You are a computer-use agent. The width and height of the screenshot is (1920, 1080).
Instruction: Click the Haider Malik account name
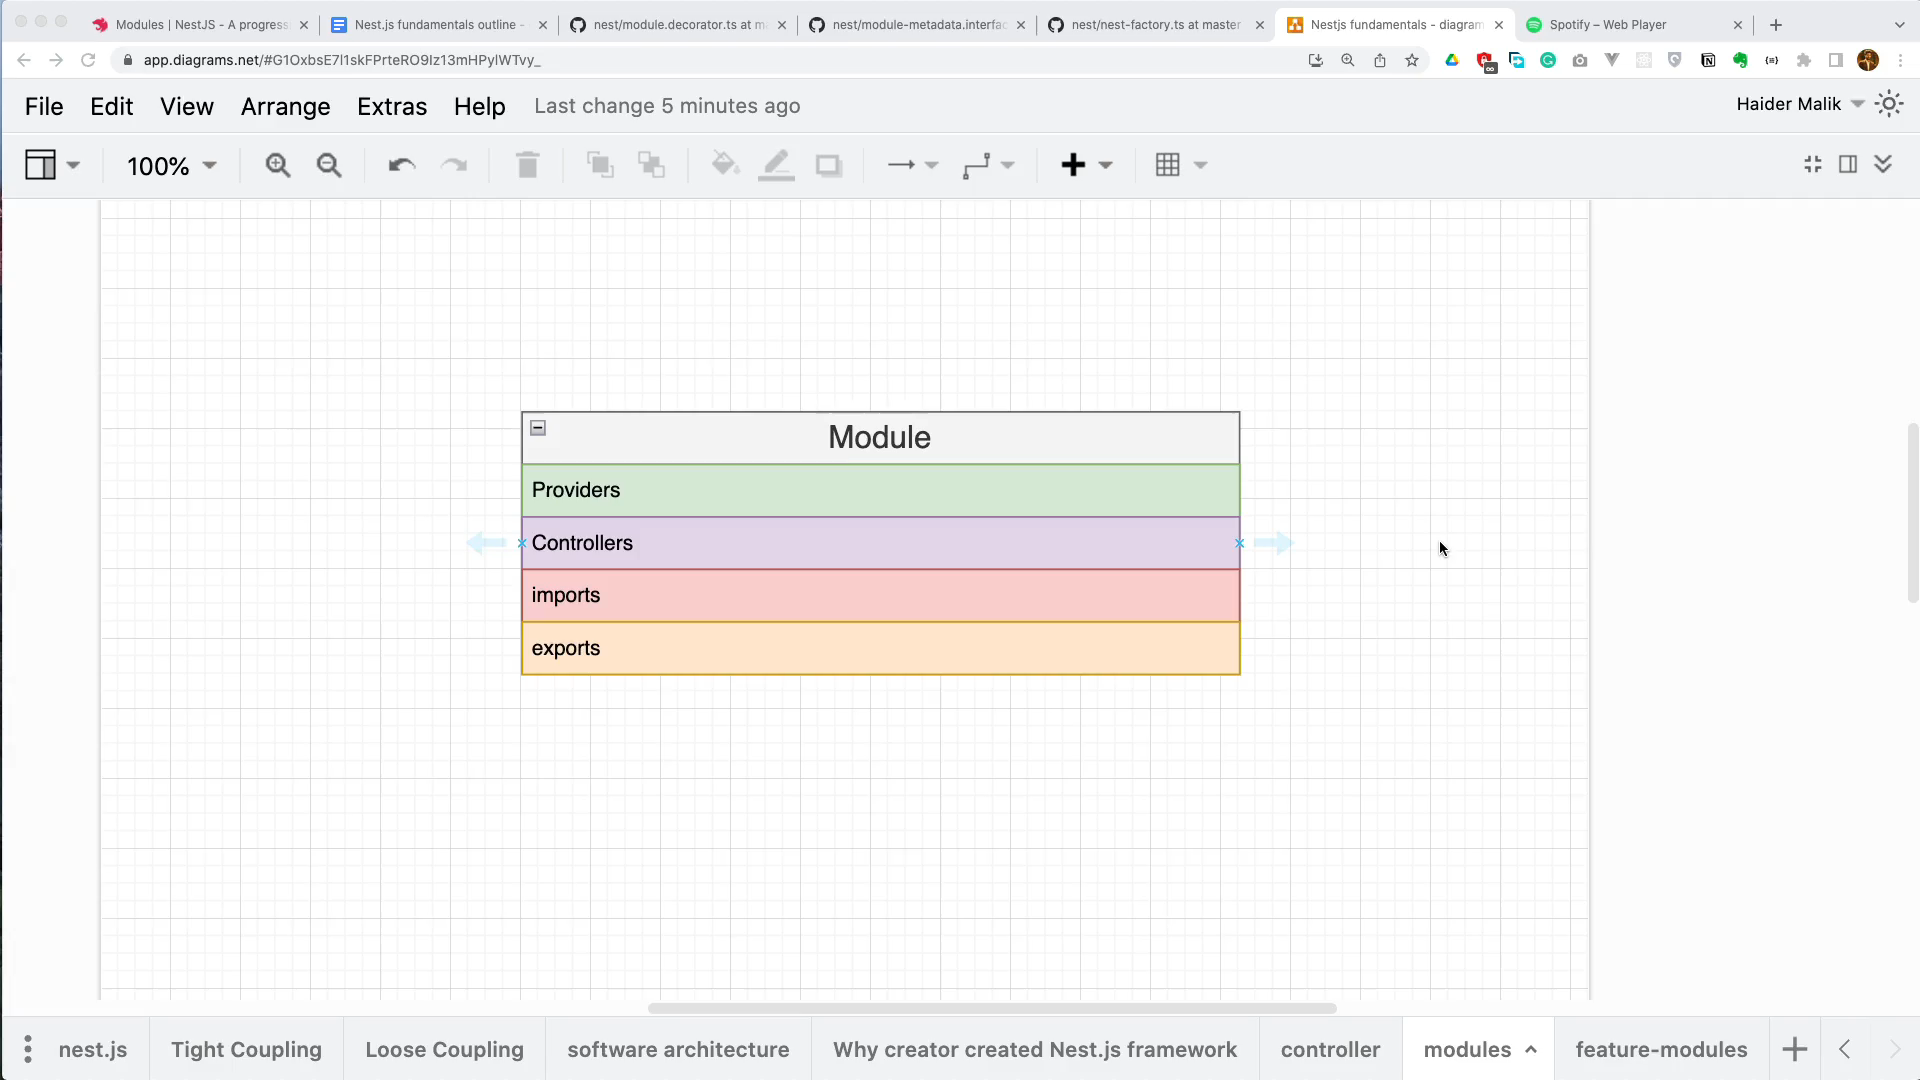(1788, 104)
